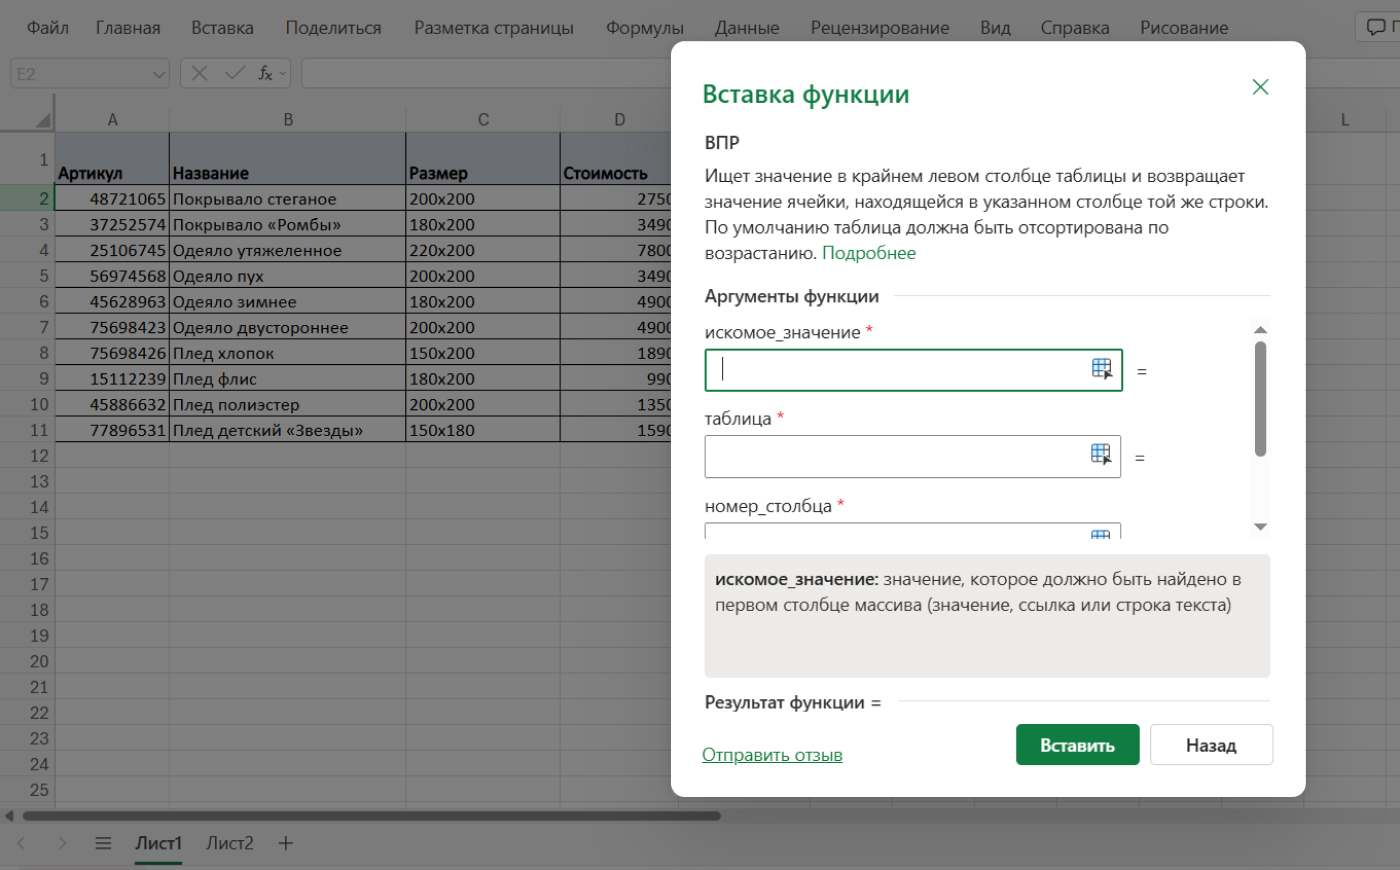
Task: Switch to the Формулы ribbon tab
Action: click(x=644, y=27)
